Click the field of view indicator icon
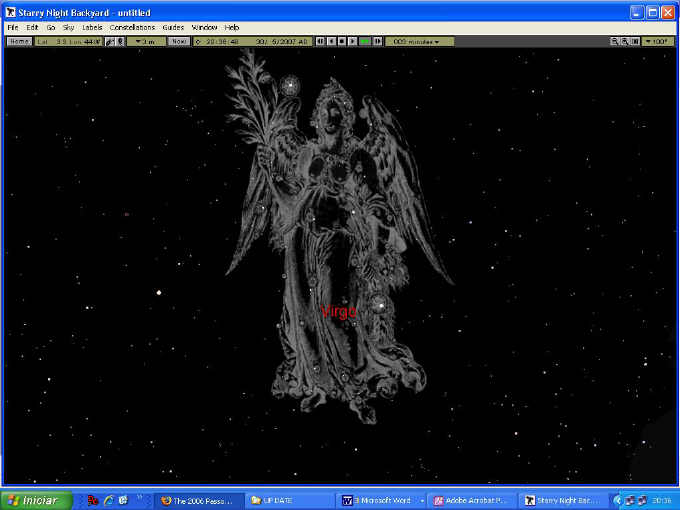The image size is (680, 510). tap(635, 42)
